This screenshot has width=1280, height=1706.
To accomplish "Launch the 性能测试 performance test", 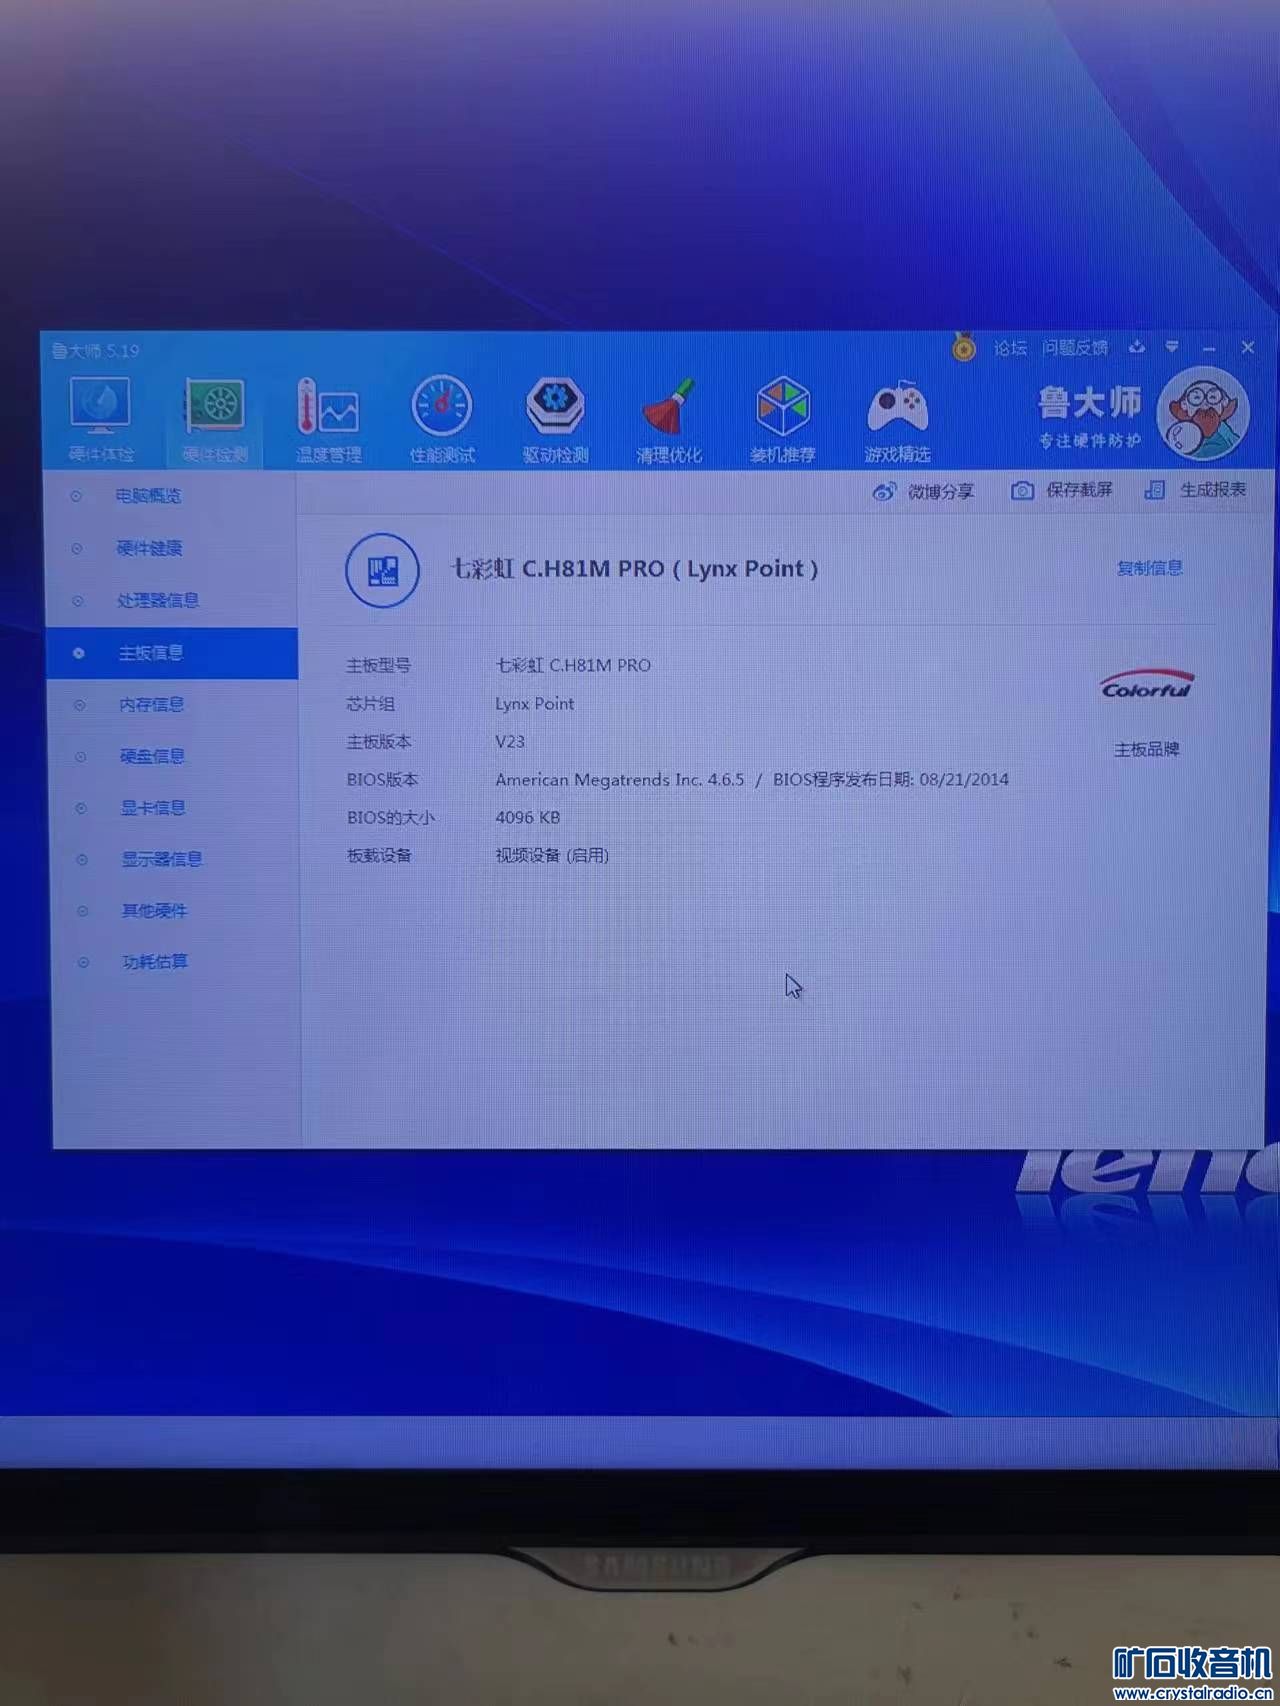I will pos(442,420).
